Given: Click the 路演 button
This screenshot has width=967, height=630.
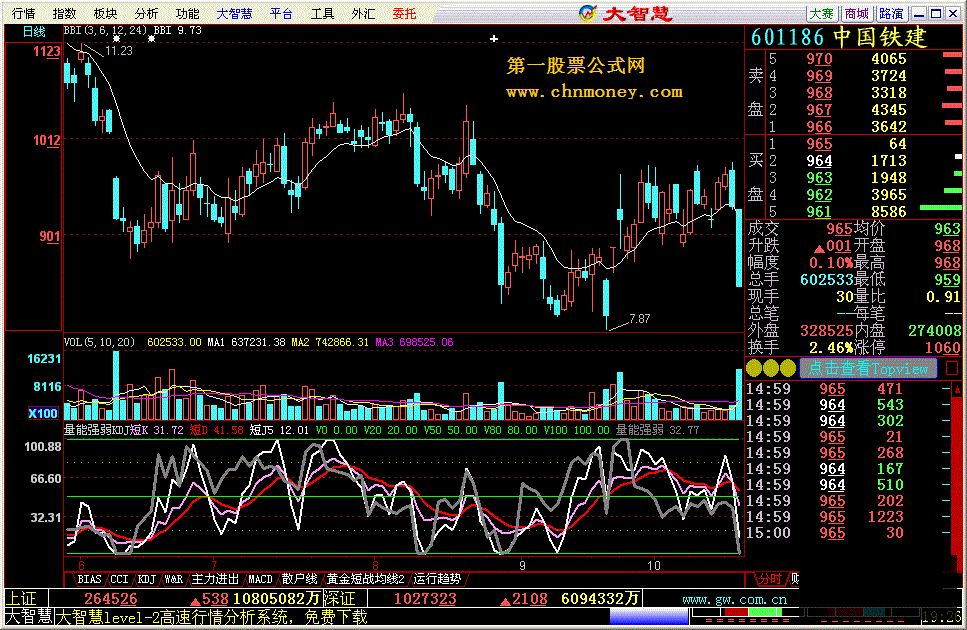Looking at the screenshot, I should [891, 14].
